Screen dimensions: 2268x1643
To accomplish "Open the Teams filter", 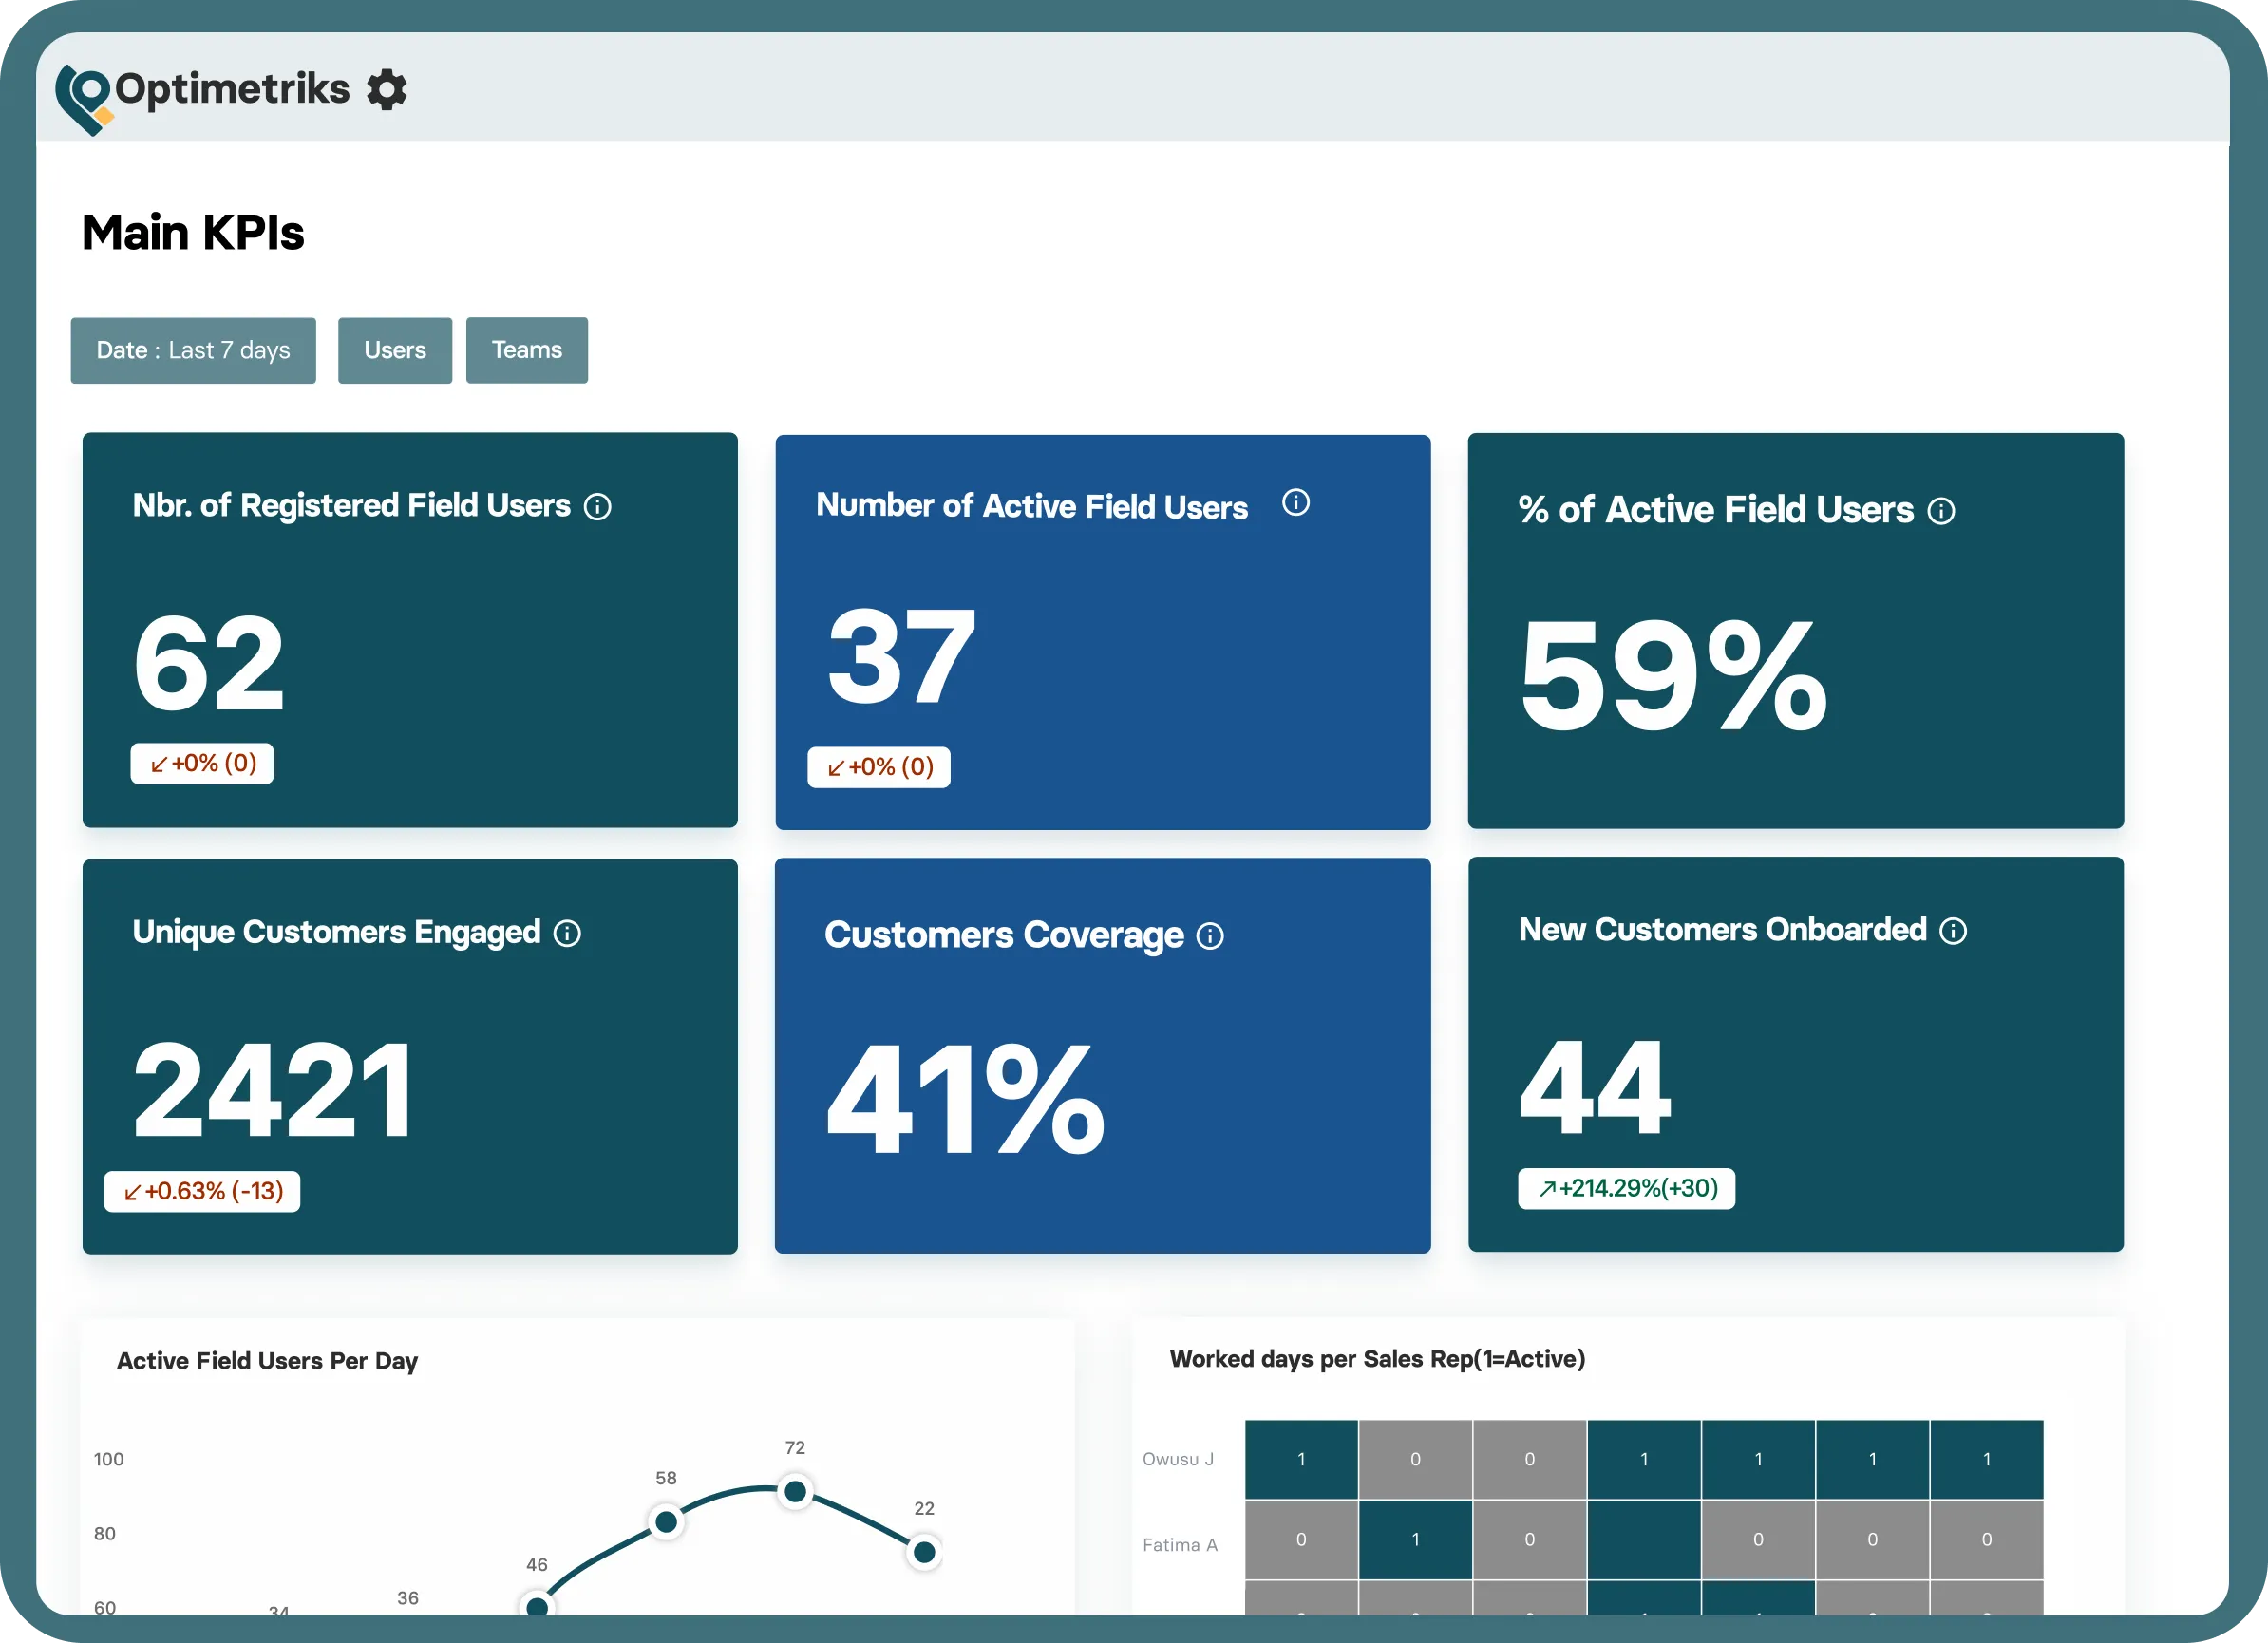I will 527,350.
